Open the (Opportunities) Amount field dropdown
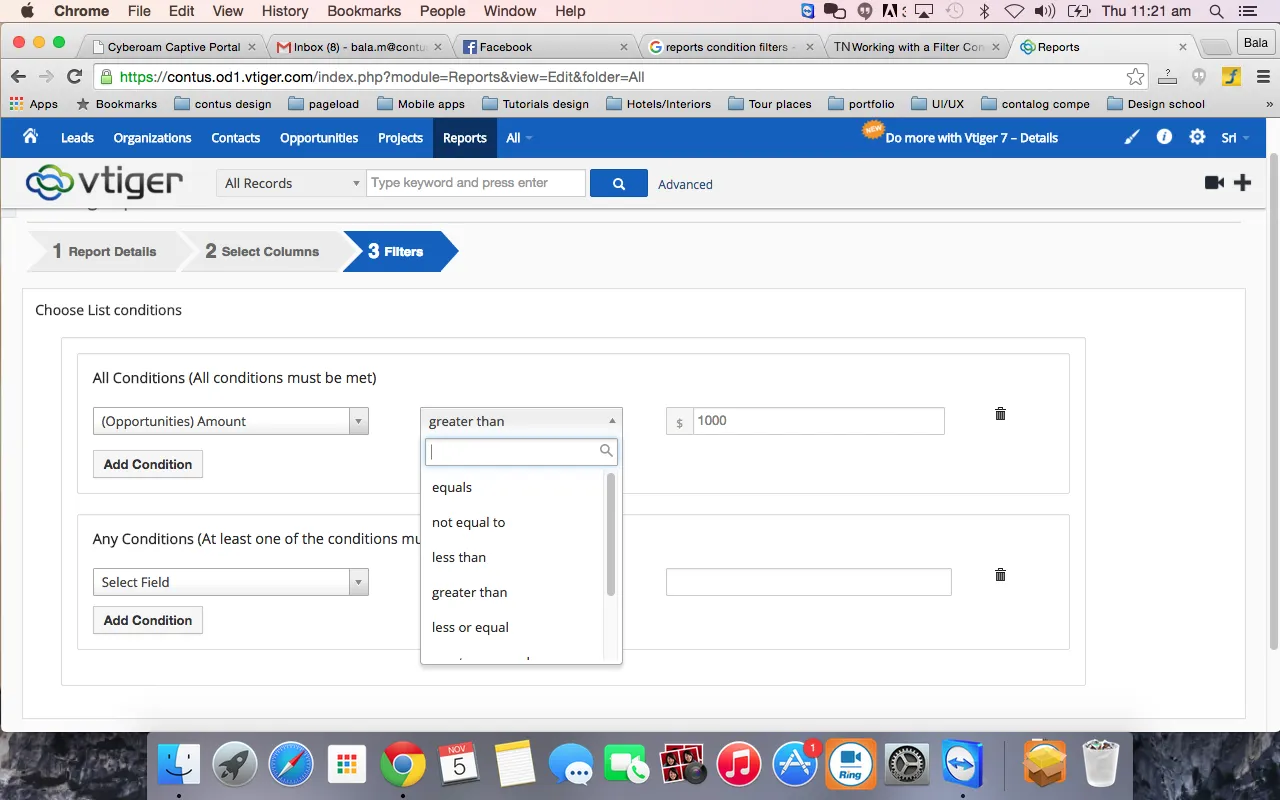This screenshot has height=800, width=1280. (231, 421)
